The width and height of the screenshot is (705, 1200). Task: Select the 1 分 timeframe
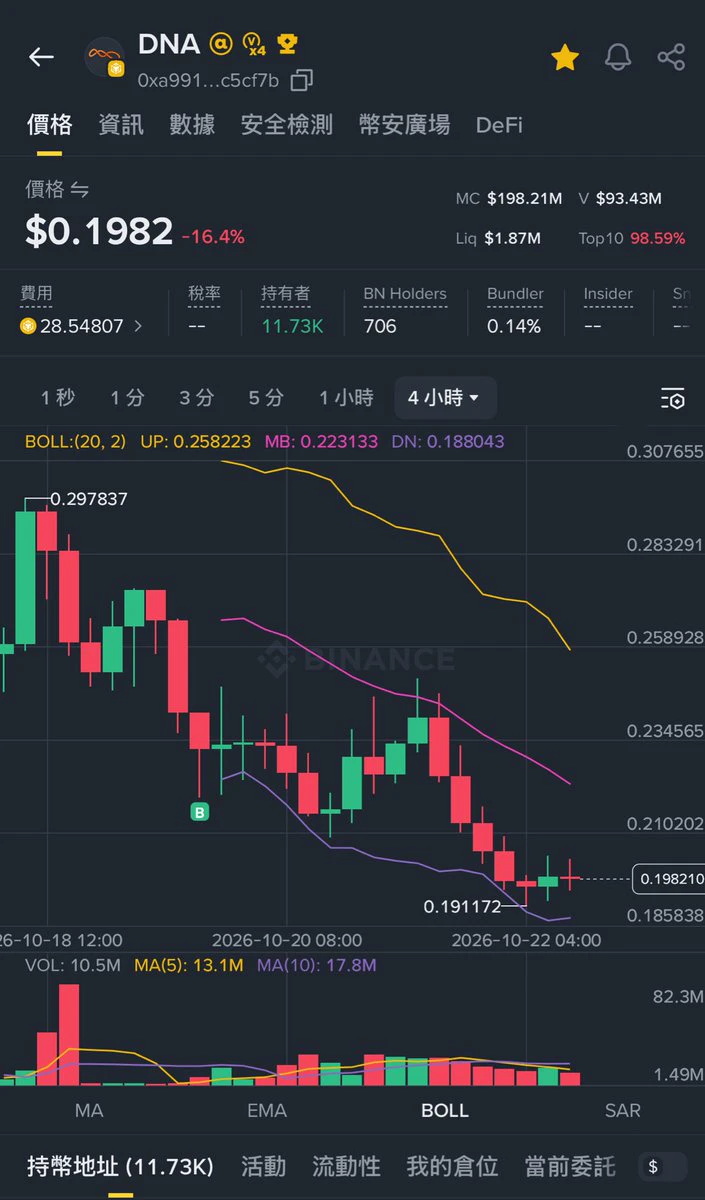[x=127, y=398]
